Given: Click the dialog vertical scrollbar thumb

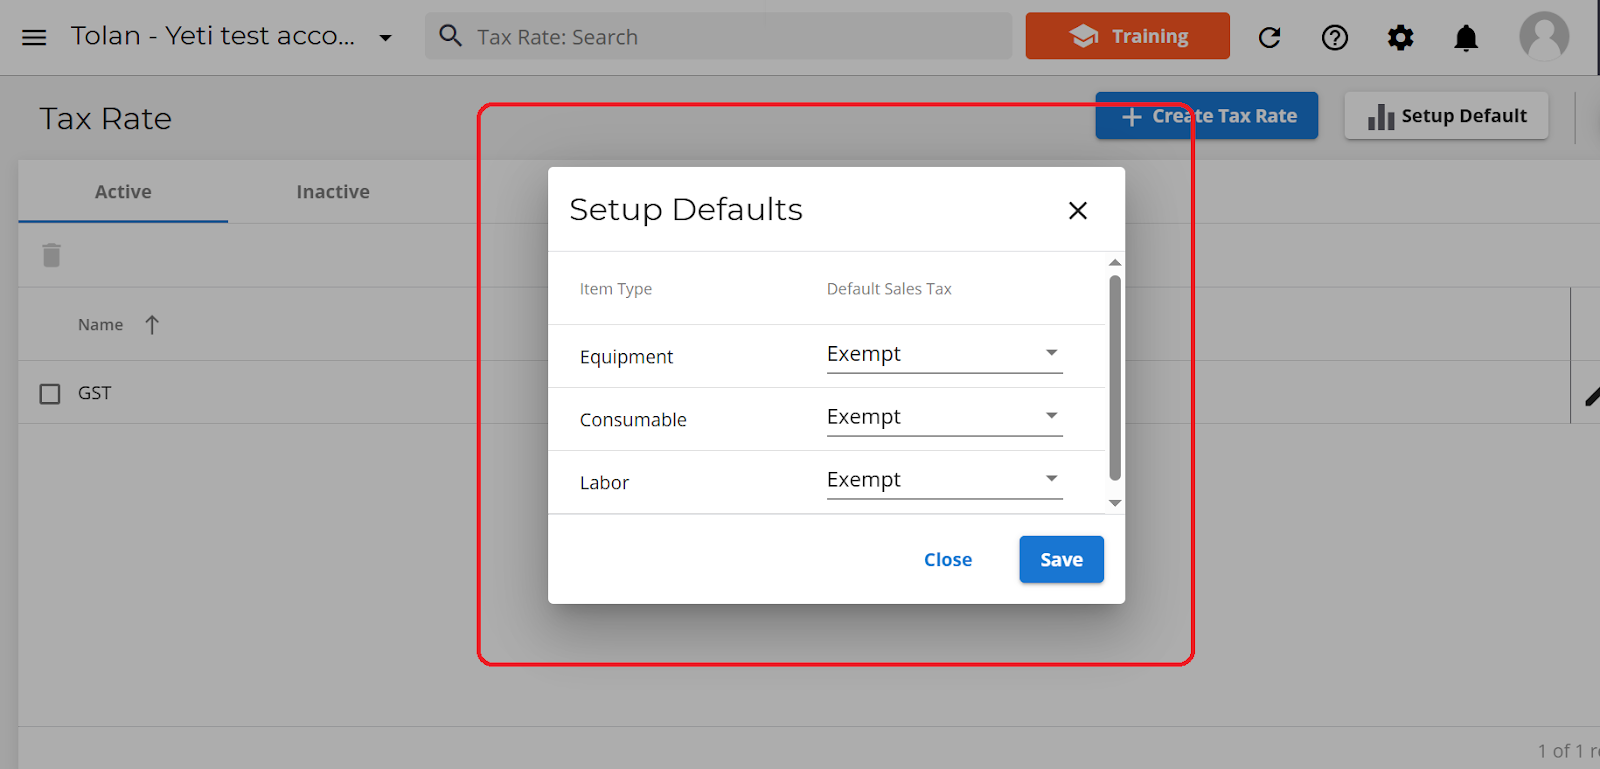Looking at the screenshot, I should (x=1115, y=378).
